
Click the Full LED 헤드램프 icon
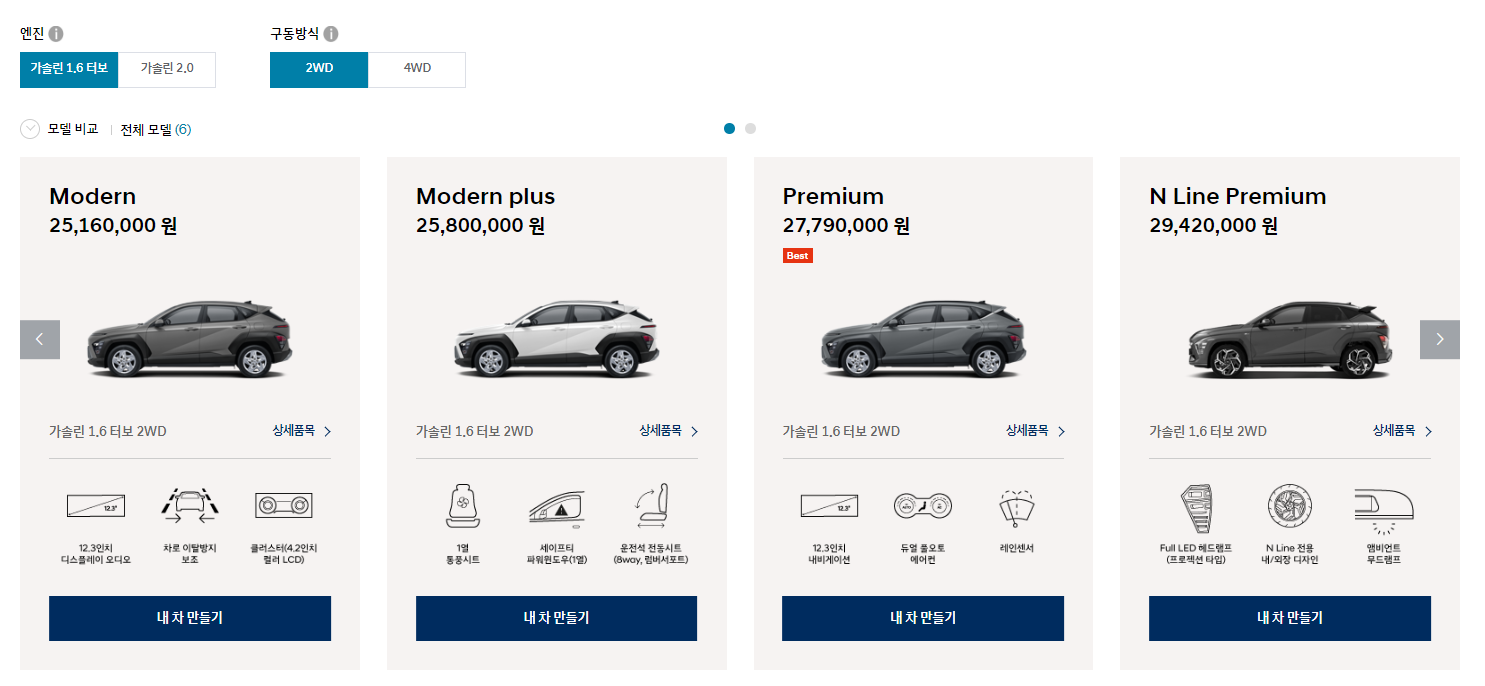(x=1196, y=510)
